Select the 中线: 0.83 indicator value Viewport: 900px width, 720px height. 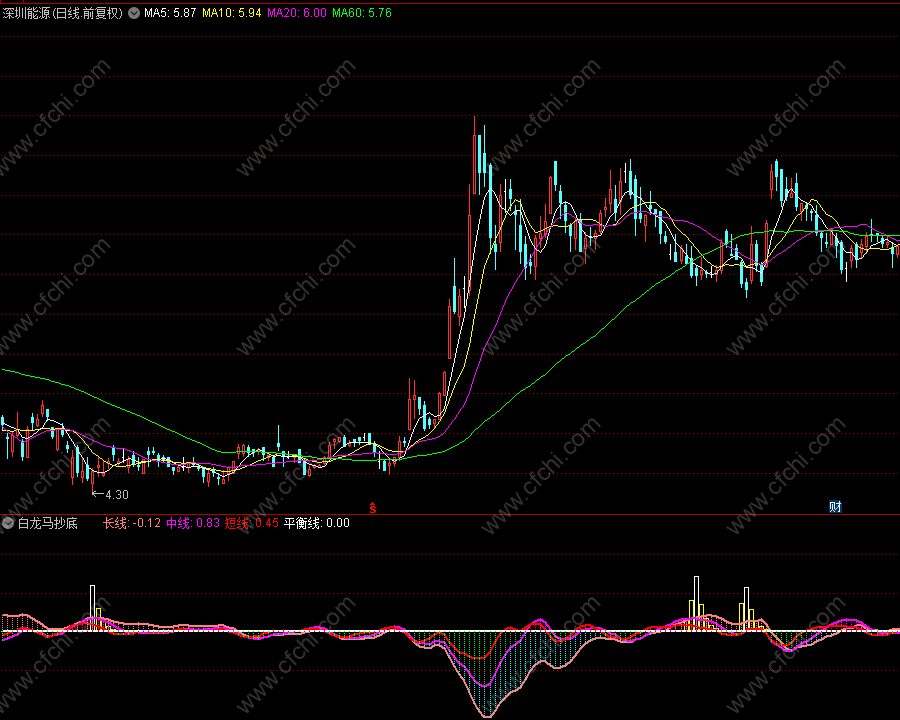[193, 523]
